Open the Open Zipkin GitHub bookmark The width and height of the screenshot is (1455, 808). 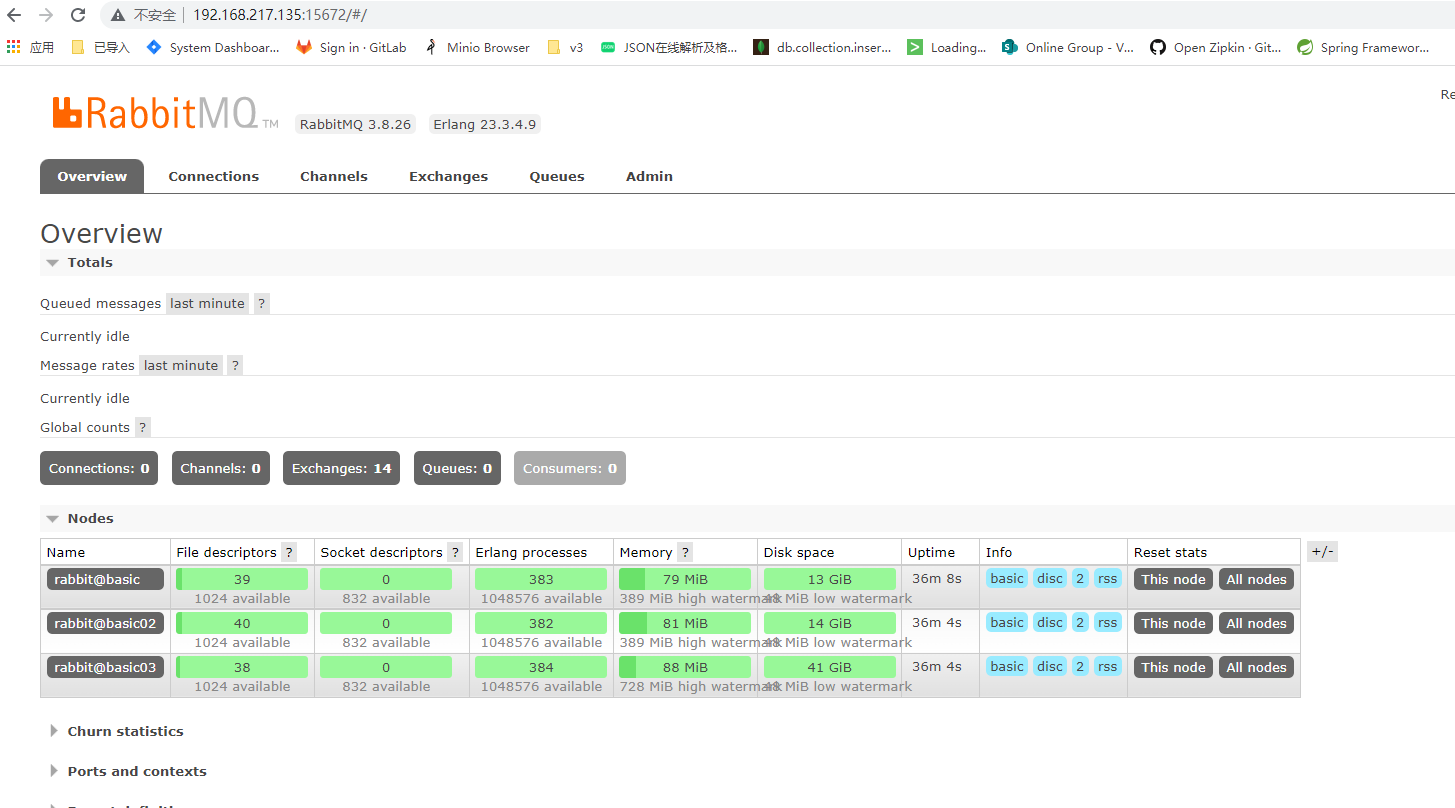1215,47
